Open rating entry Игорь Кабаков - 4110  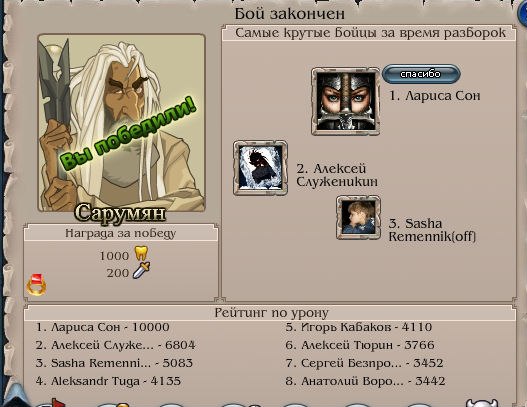359,327
